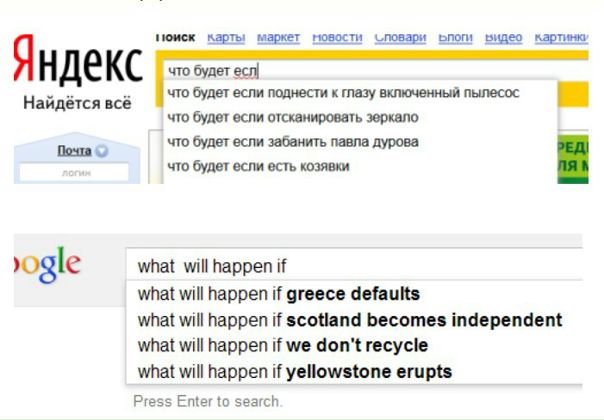Click the Yandex logo
This screenshot has height=420, width=604.
(78, 67)
